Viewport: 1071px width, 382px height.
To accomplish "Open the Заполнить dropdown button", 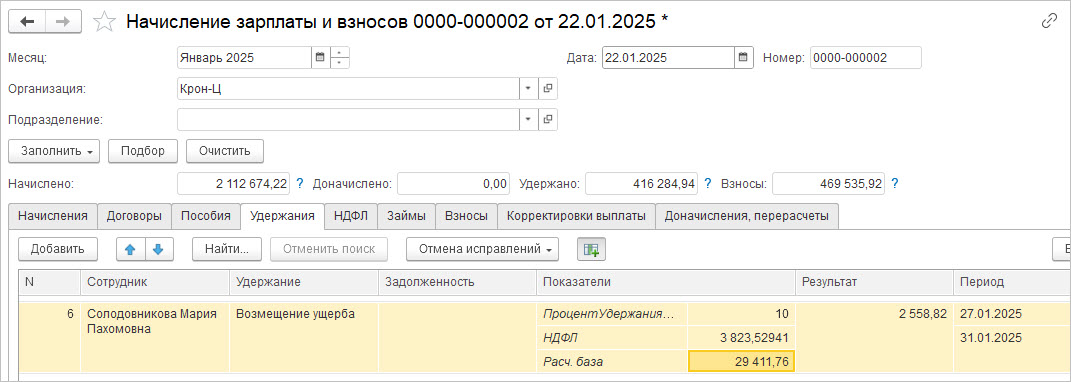I will pos(54,151).
